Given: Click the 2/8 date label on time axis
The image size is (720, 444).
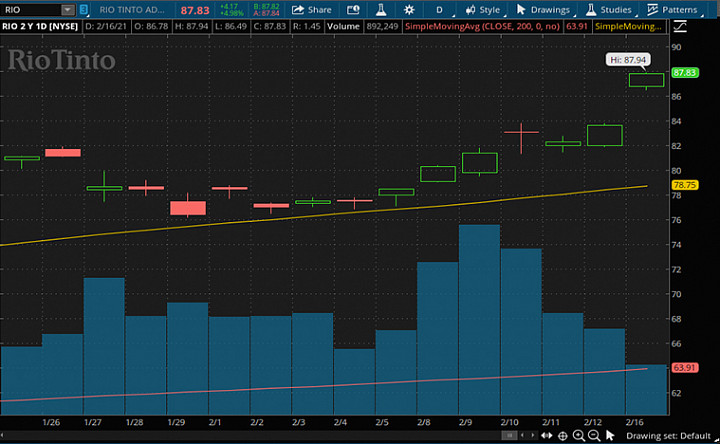Looking at the screenshot, I should [x=423, y=422].
